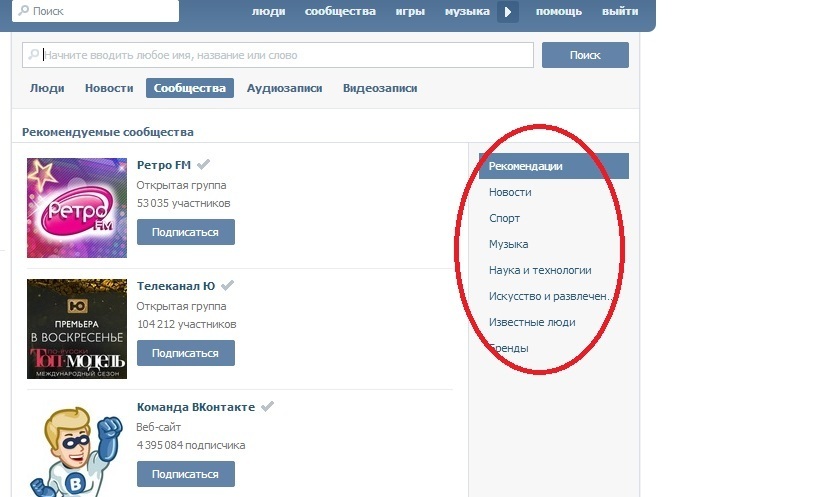Open люди in the top menu
The image size is (826, 497).
coord(268,12)
